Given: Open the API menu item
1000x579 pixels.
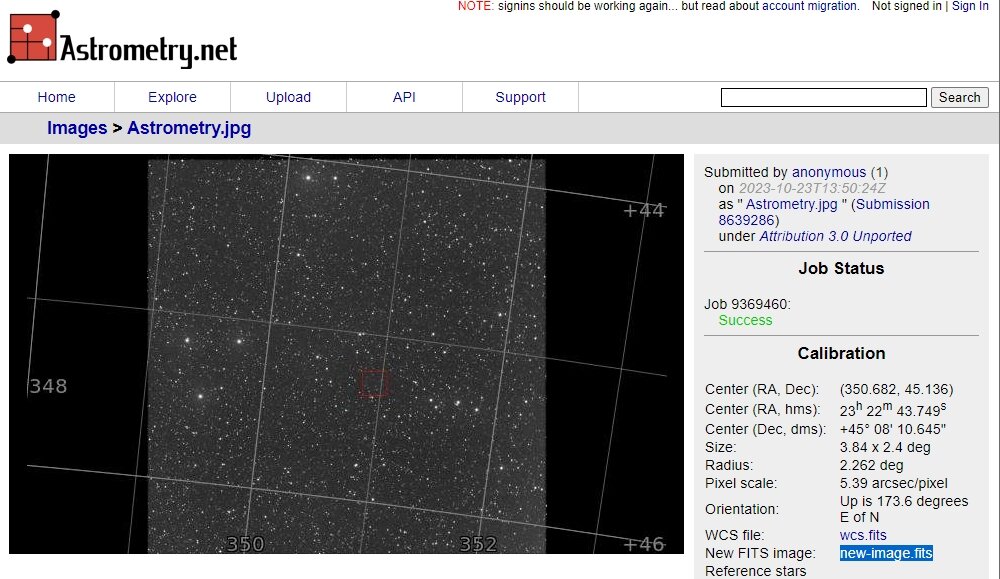Looking at the screenshot, I should tap(404, 97).
